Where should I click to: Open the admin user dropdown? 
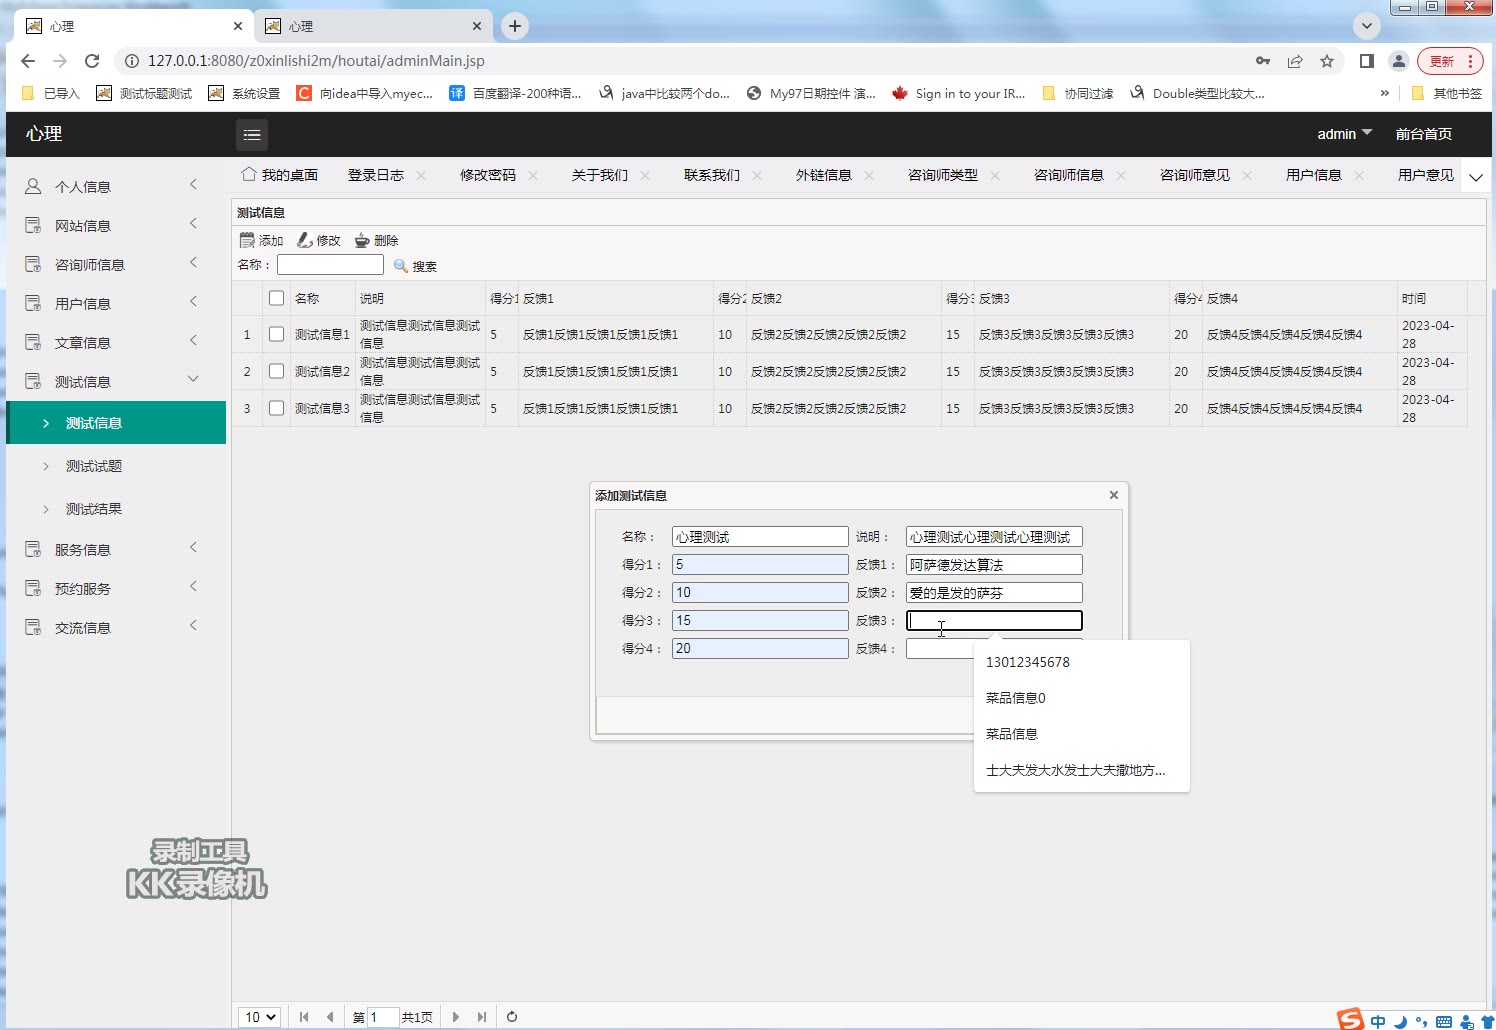[x=1344, y=134]
